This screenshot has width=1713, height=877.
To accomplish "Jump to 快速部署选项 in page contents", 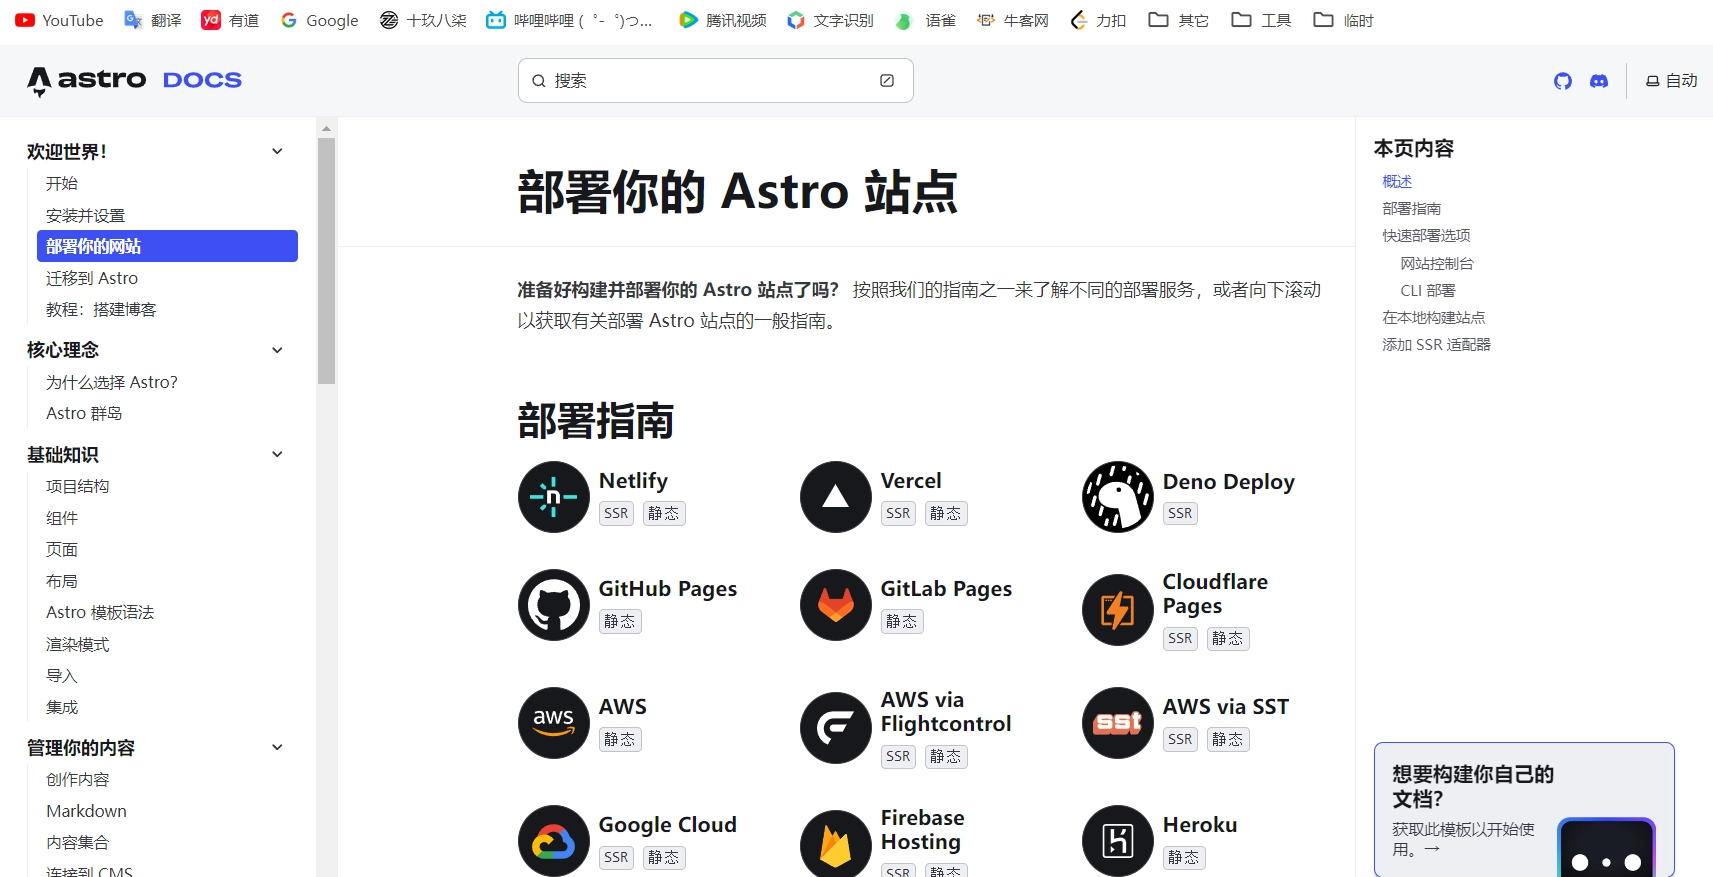I will [1426, 236].
